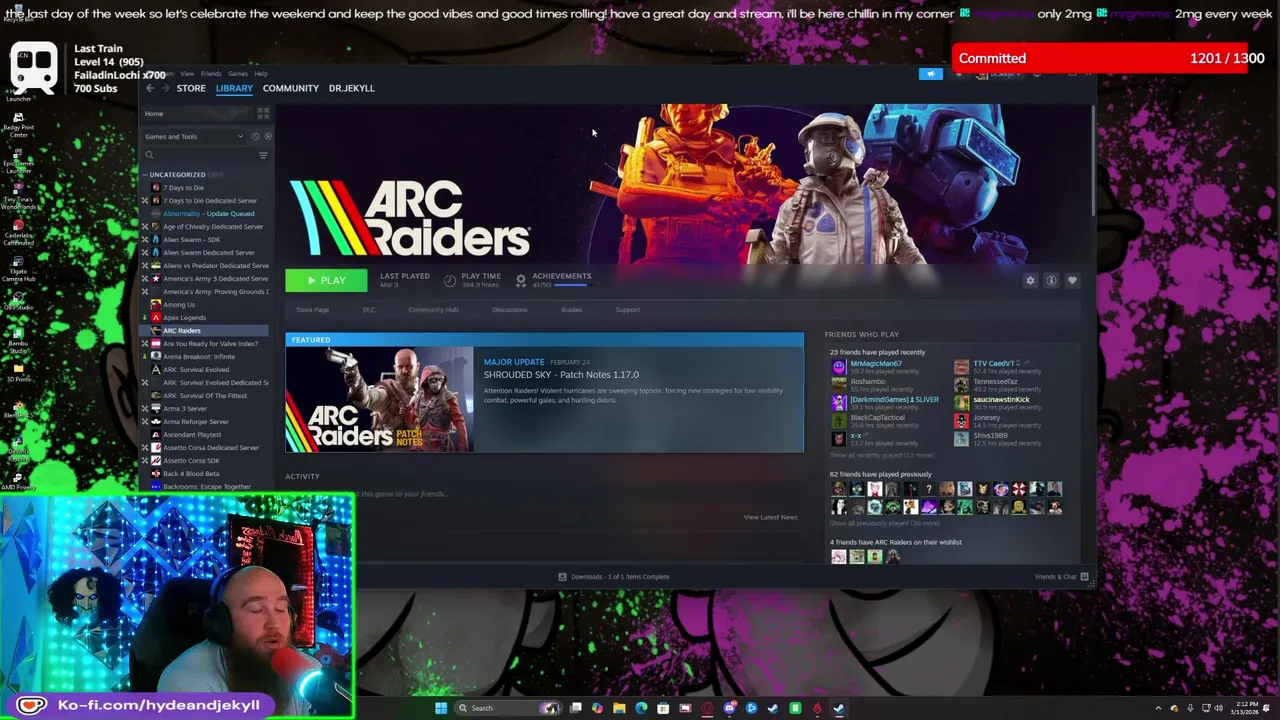Viewport: 1280px width, 720px height.
Task: Open the Community Hub link
Action: pyautogui.click(x=433, y=310)
